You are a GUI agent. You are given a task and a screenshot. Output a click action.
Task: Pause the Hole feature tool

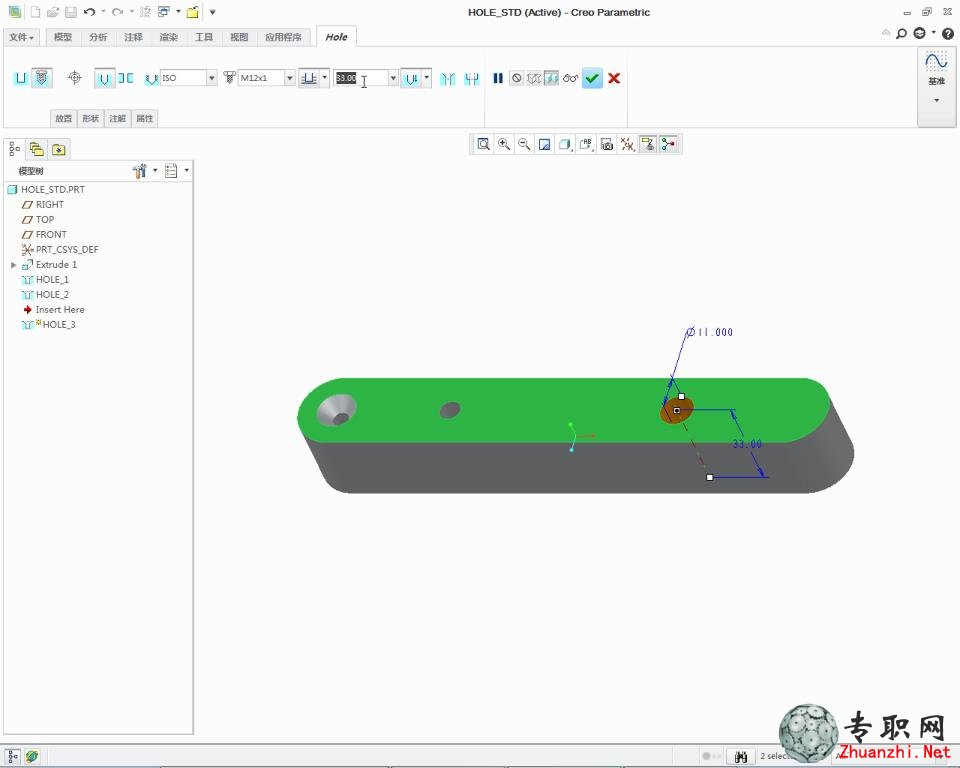[498, 78]
